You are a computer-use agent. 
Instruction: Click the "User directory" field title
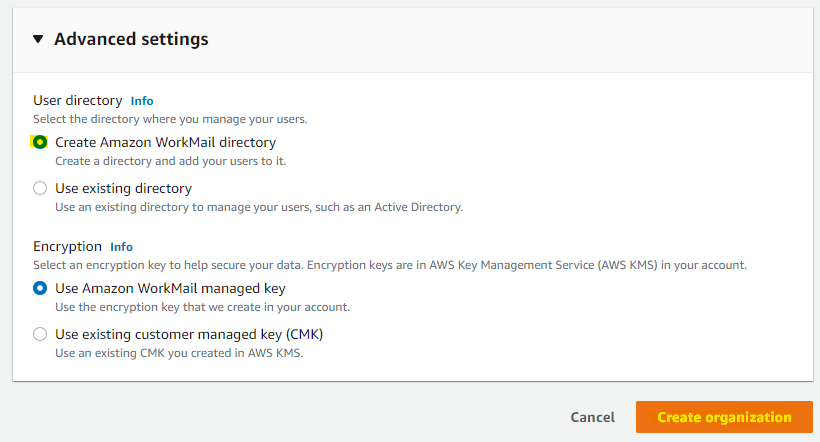(77, 101)
